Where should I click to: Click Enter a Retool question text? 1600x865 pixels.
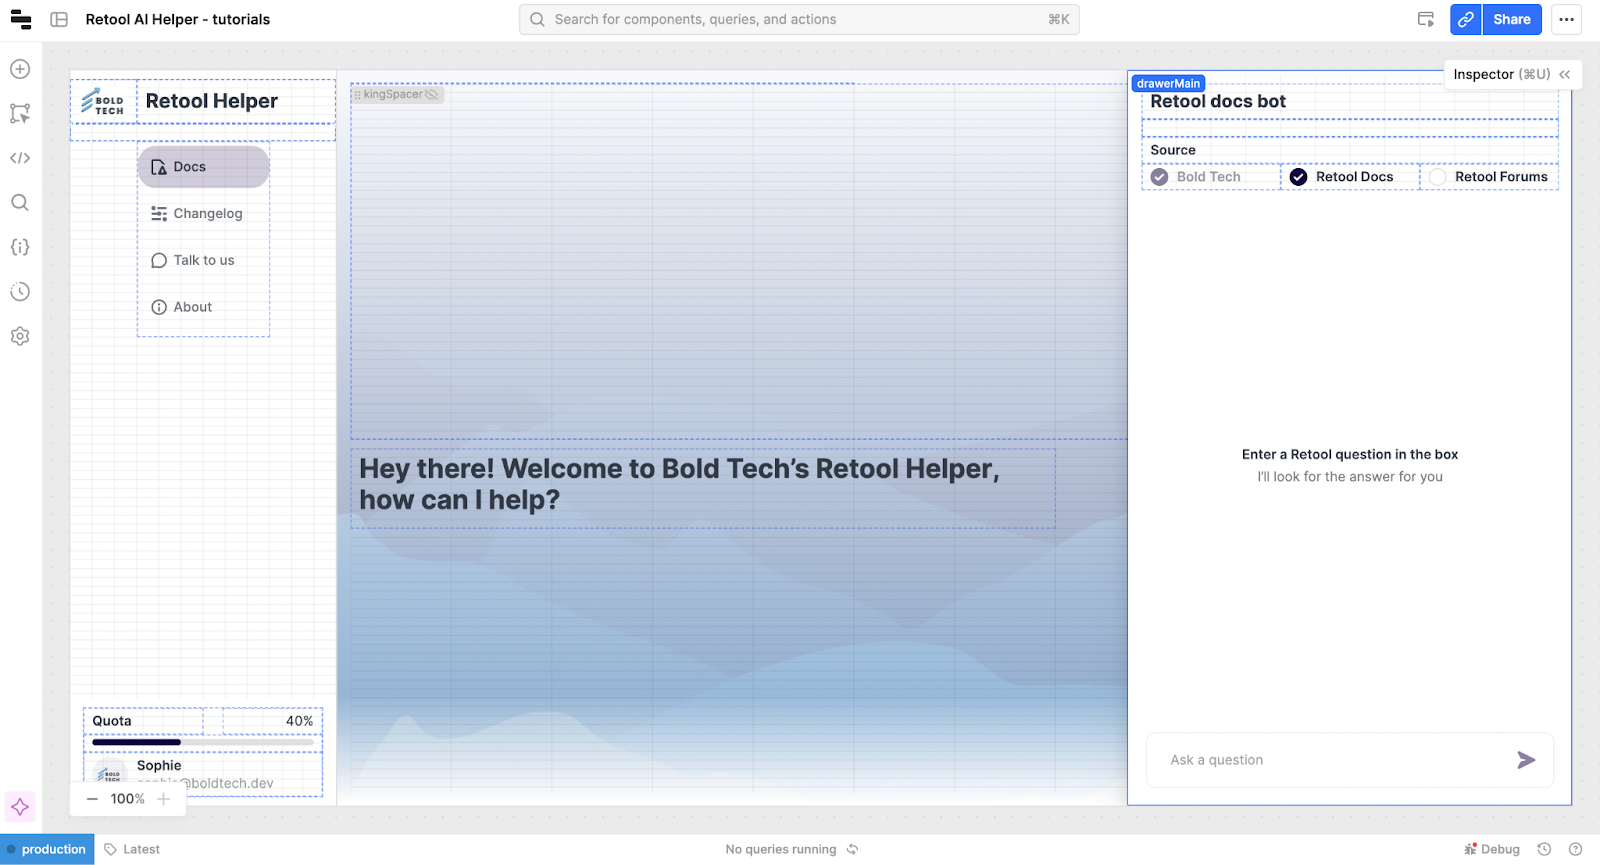(1350, 455)
